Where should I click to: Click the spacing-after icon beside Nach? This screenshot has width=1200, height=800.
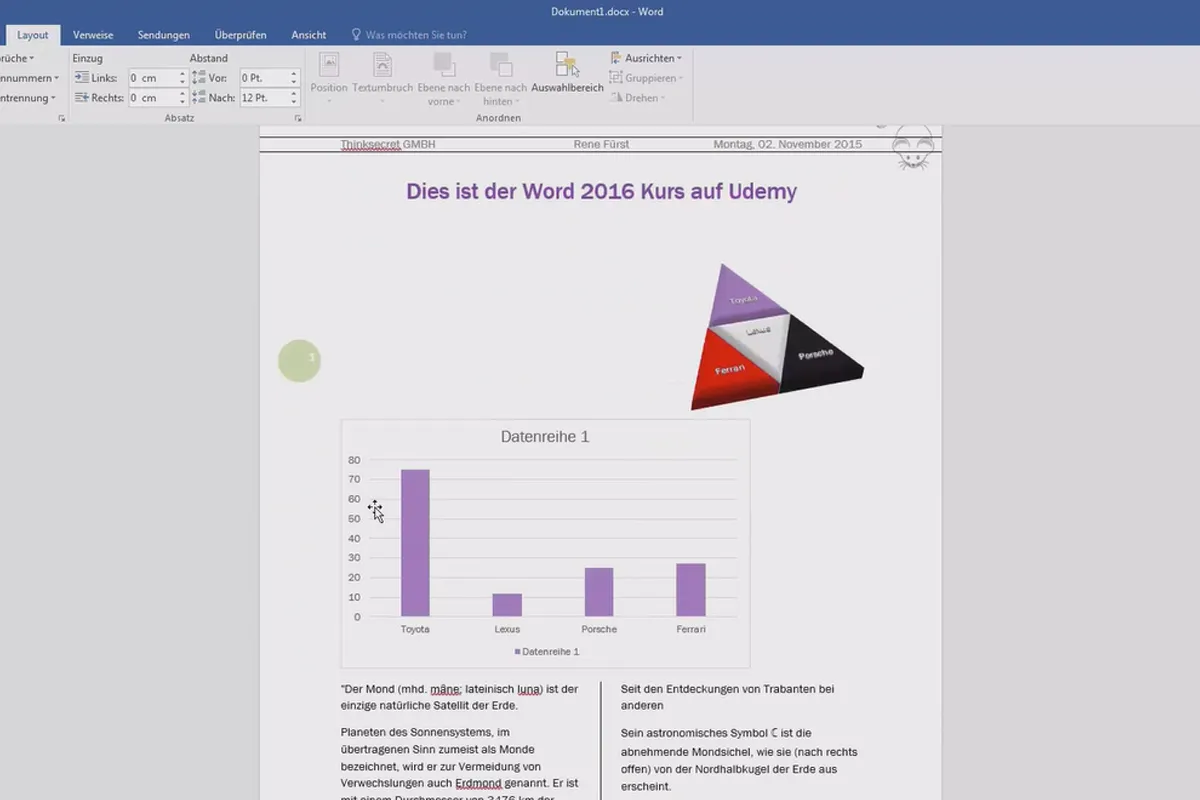coord(199,98)
